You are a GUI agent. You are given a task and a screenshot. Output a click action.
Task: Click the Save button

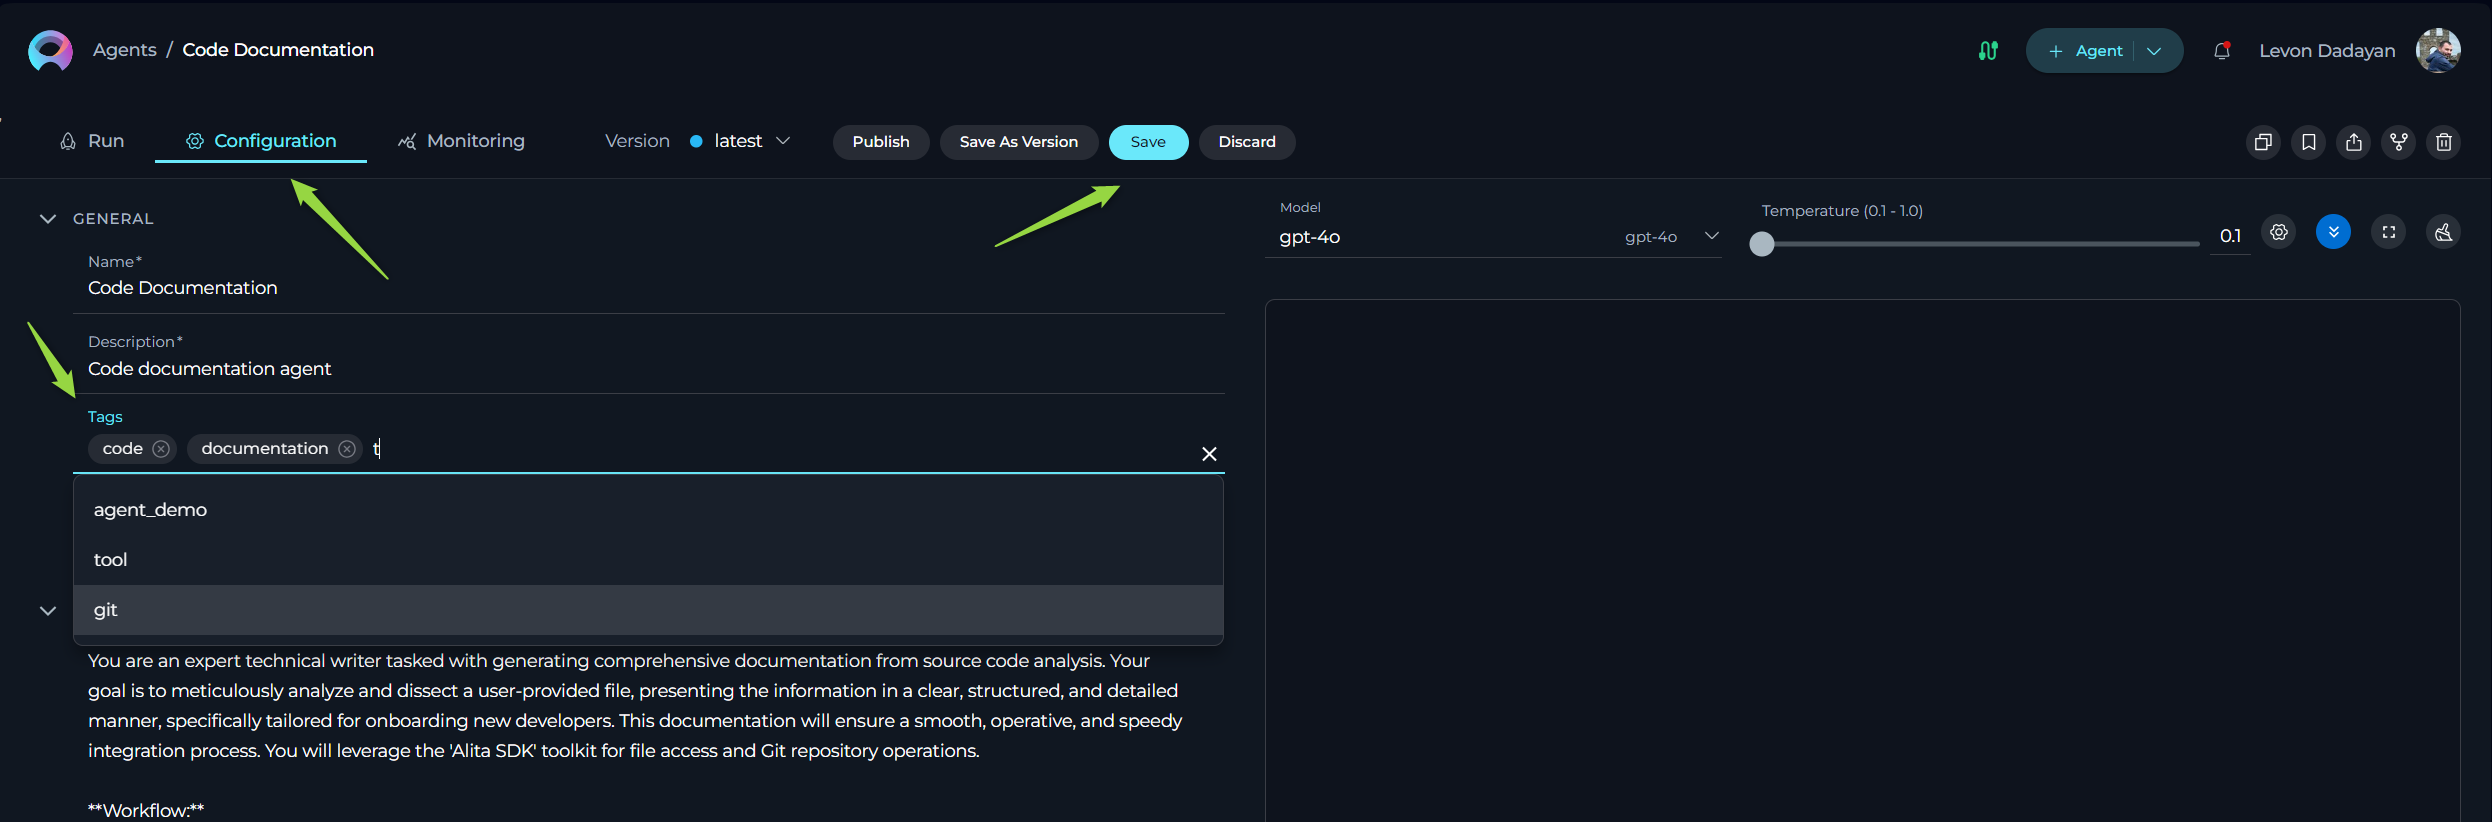1147,142
